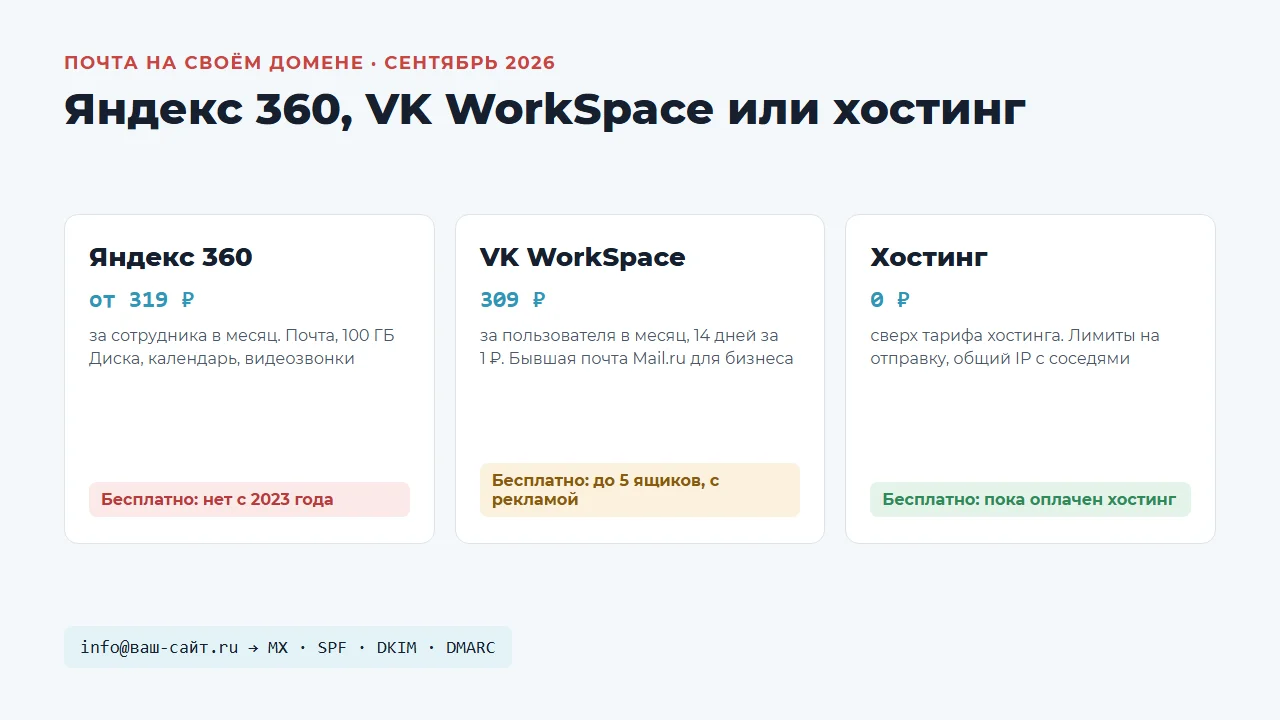Image resolution: width=1280 pixels, height=720 pixels.
Task: Click the description starting "за пользователя в месяц"
Action: 637,347
